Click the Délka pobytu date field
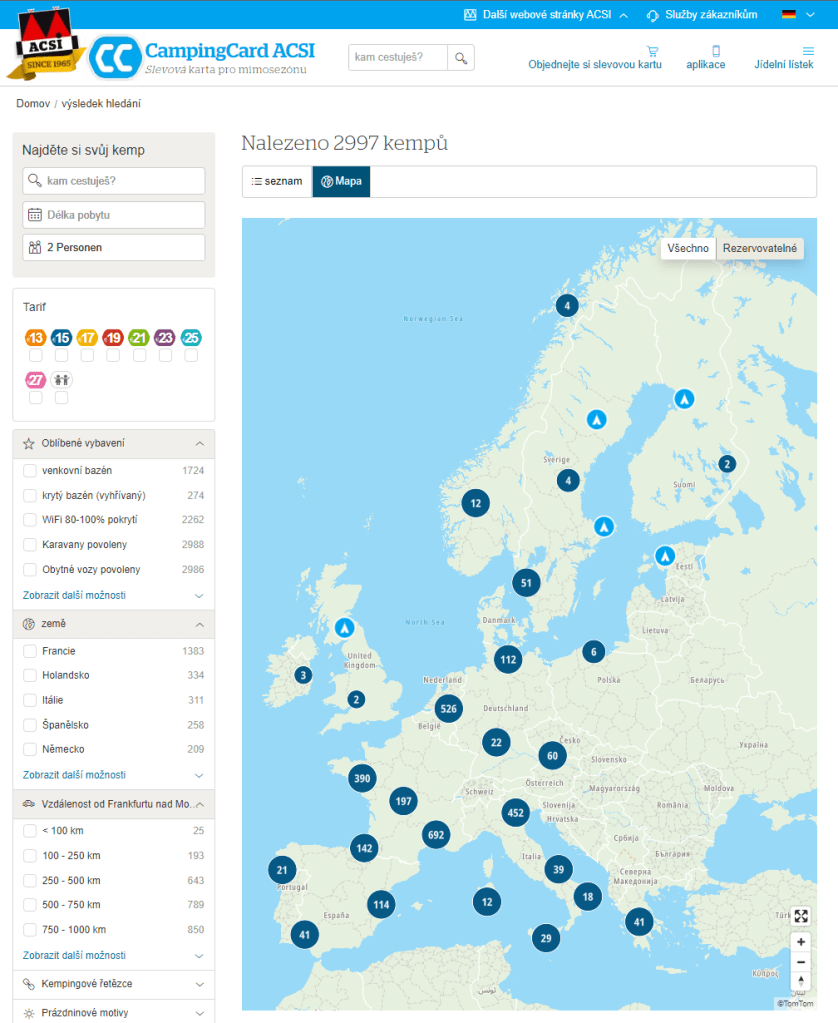This screenshot has width=838, height=1023. tap(113, 215)
